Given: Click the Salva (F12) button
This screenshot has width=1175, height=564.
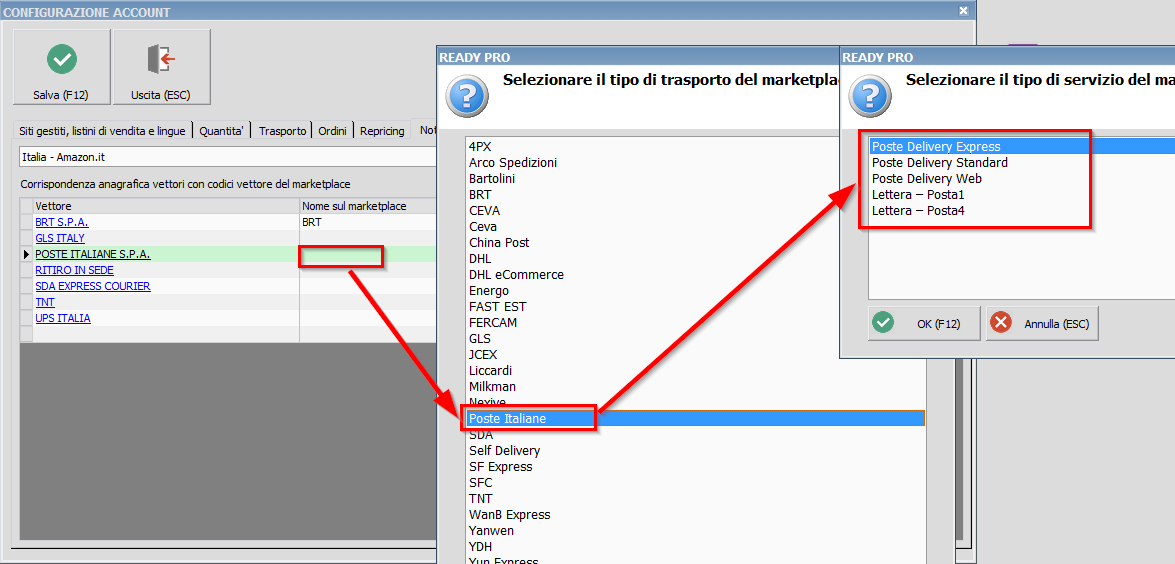Looking at the screenshot, I should [x=62, y=67].
